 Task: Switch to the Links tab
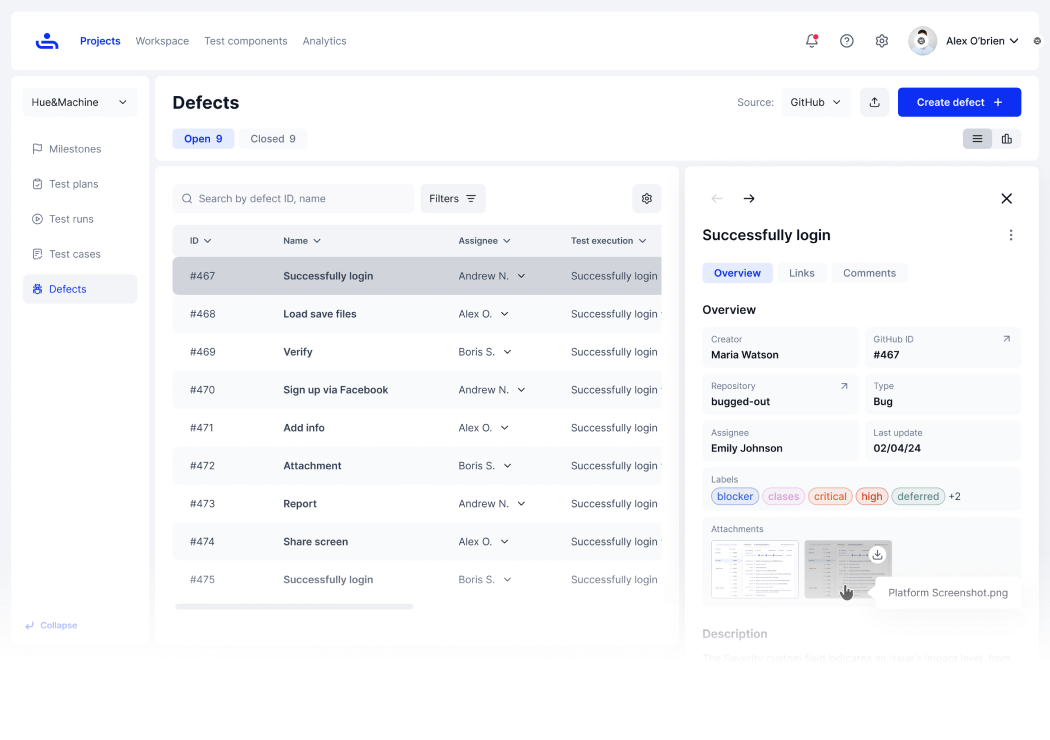802,273
